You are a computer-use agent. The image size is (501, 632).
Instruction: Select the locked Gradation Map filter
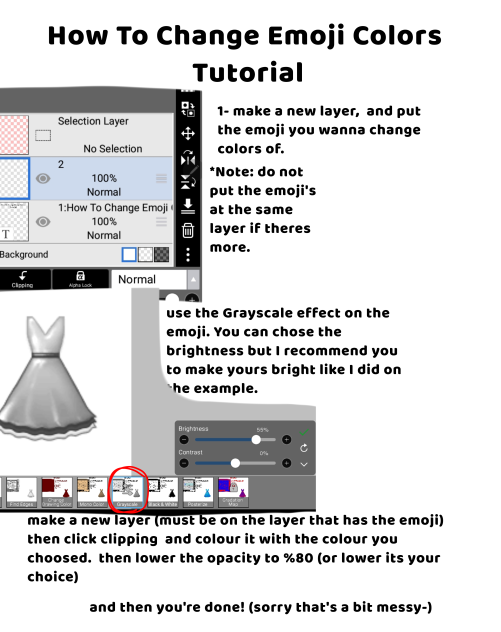pos(233,492)
